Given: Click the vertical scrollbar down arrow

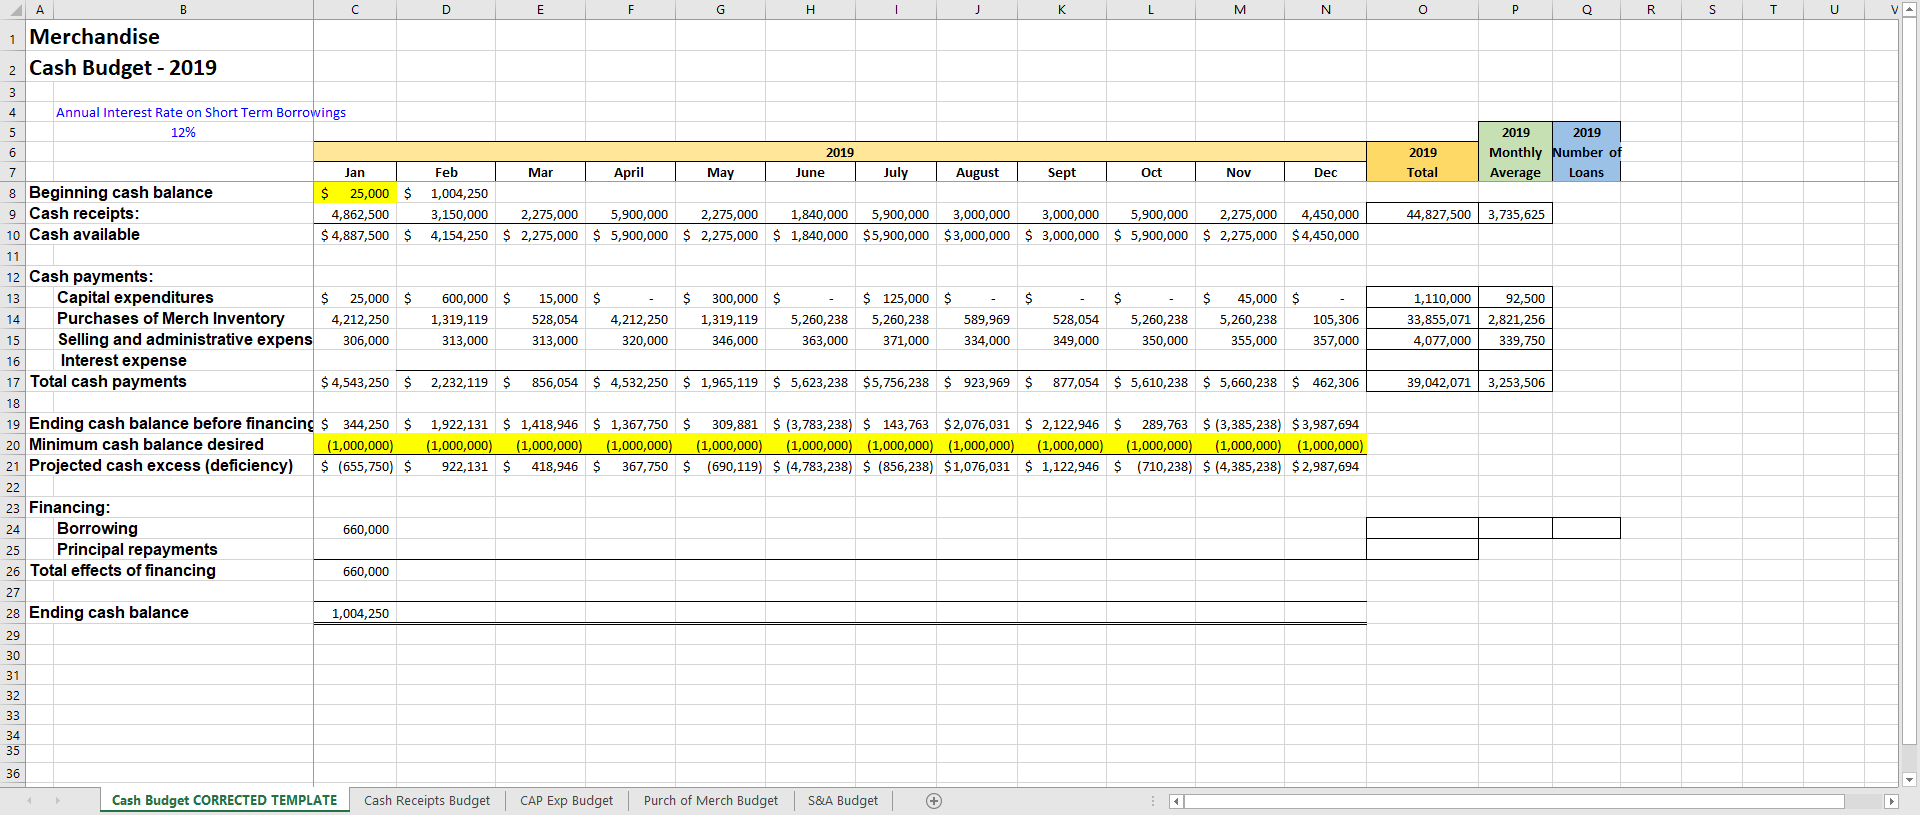Looking at the screenshot, I should pos(1910,779).
